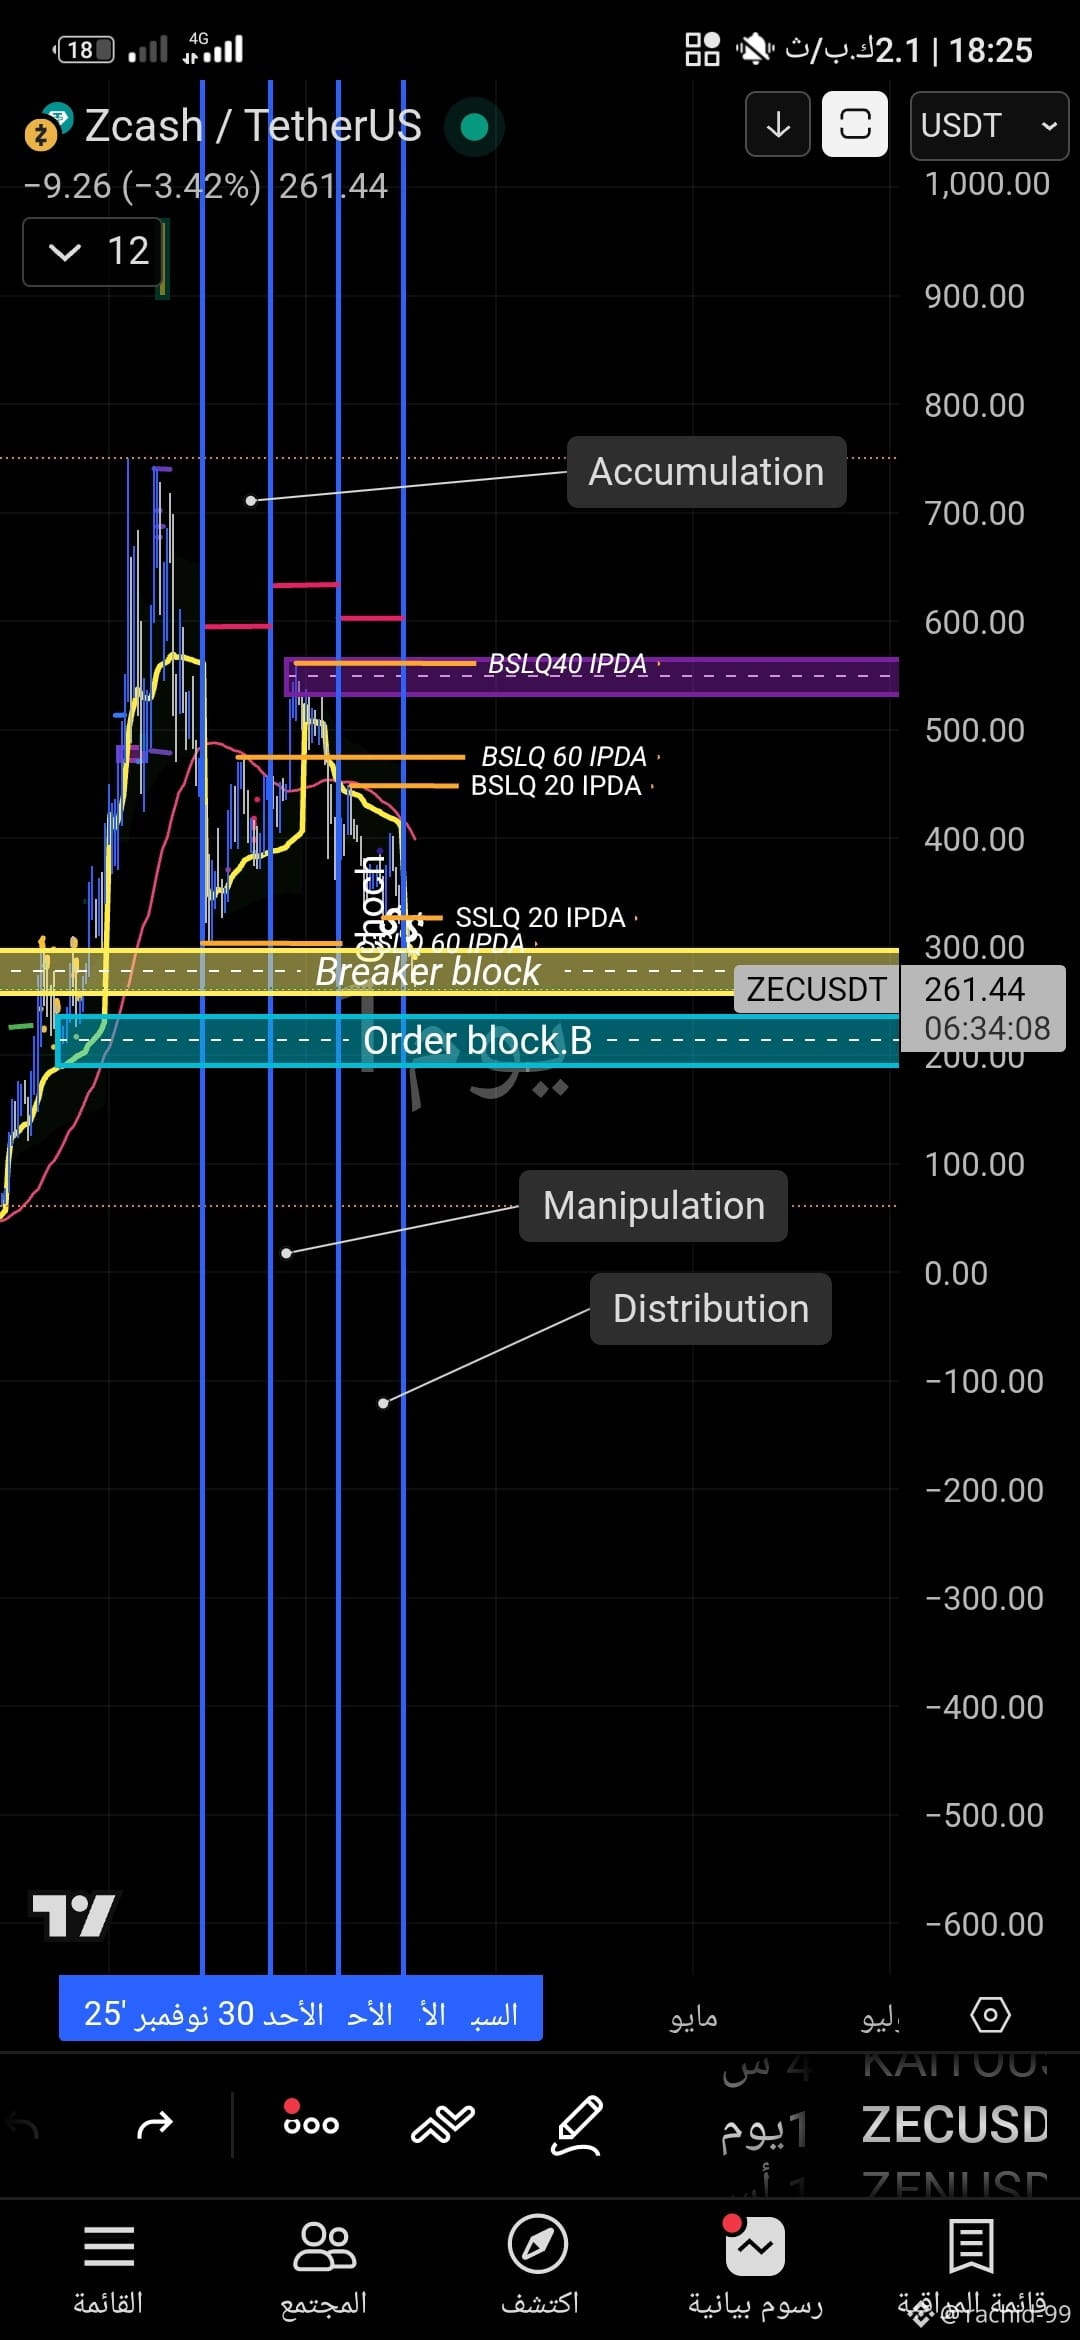Viewport: 1080px width, 2340px height.
Task: Select the SSLQ 20 IPDA label
Action: click(x=540, y=917)
